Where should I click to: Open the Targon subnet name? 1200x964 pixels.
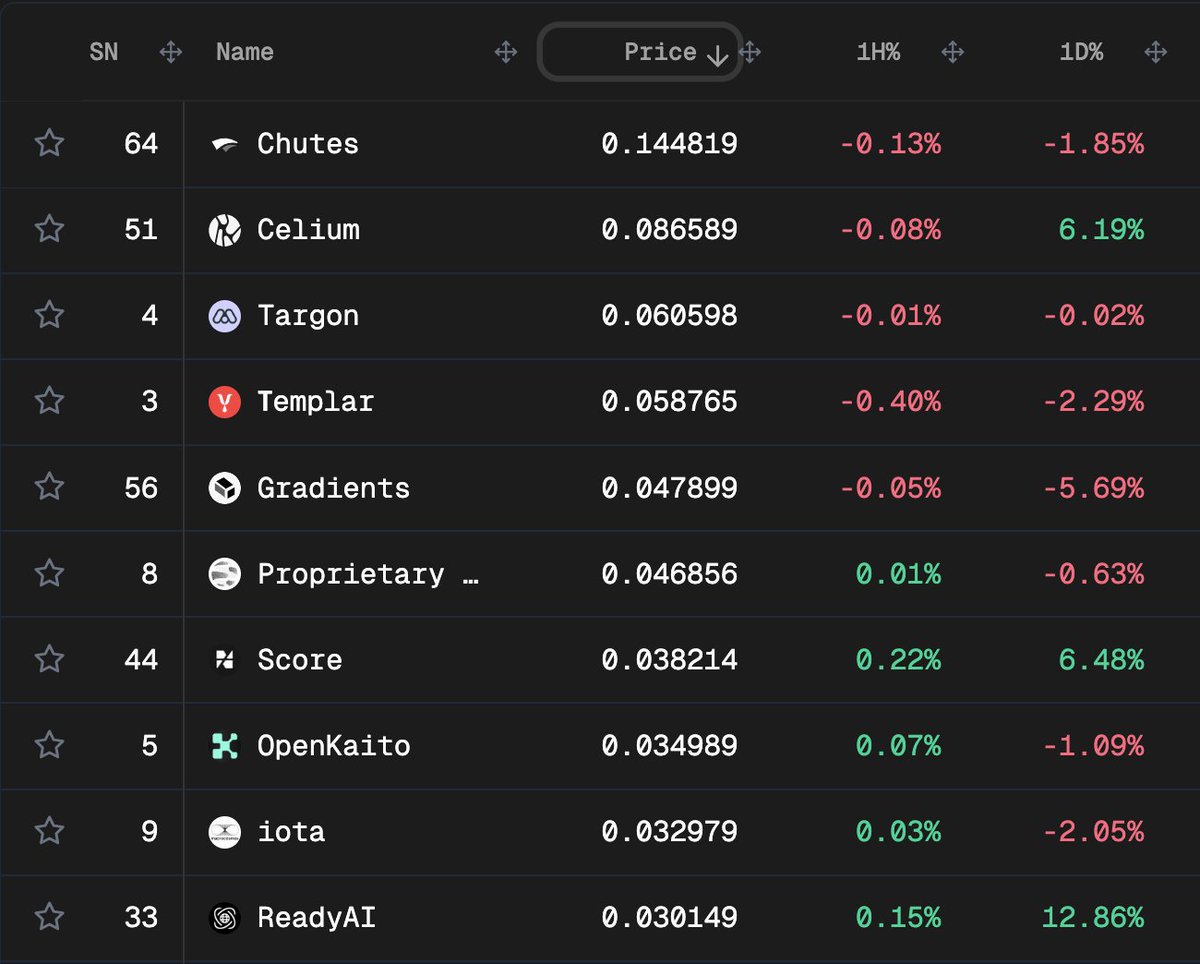point(308,316)
